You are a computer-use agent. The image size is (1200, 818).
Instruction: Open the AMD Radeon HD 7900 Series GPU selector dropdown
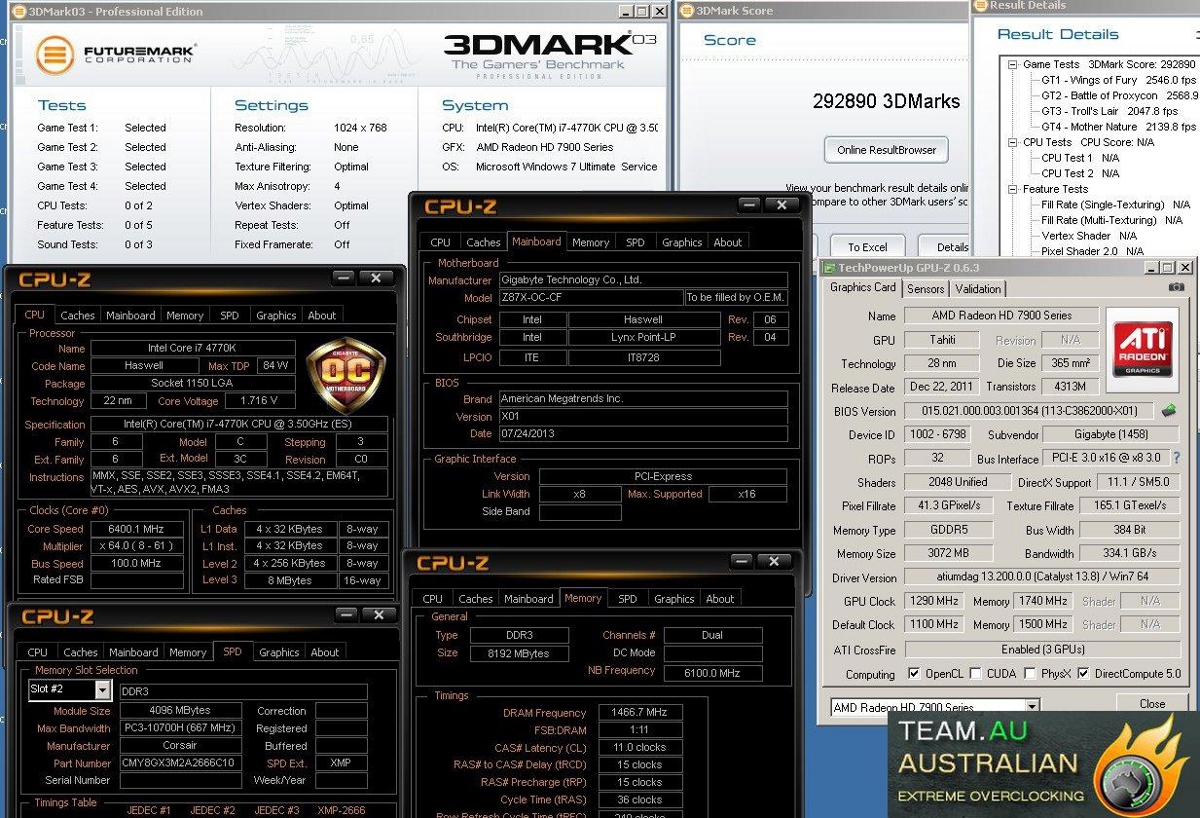pyautogui.click(x=1032, y=707)
